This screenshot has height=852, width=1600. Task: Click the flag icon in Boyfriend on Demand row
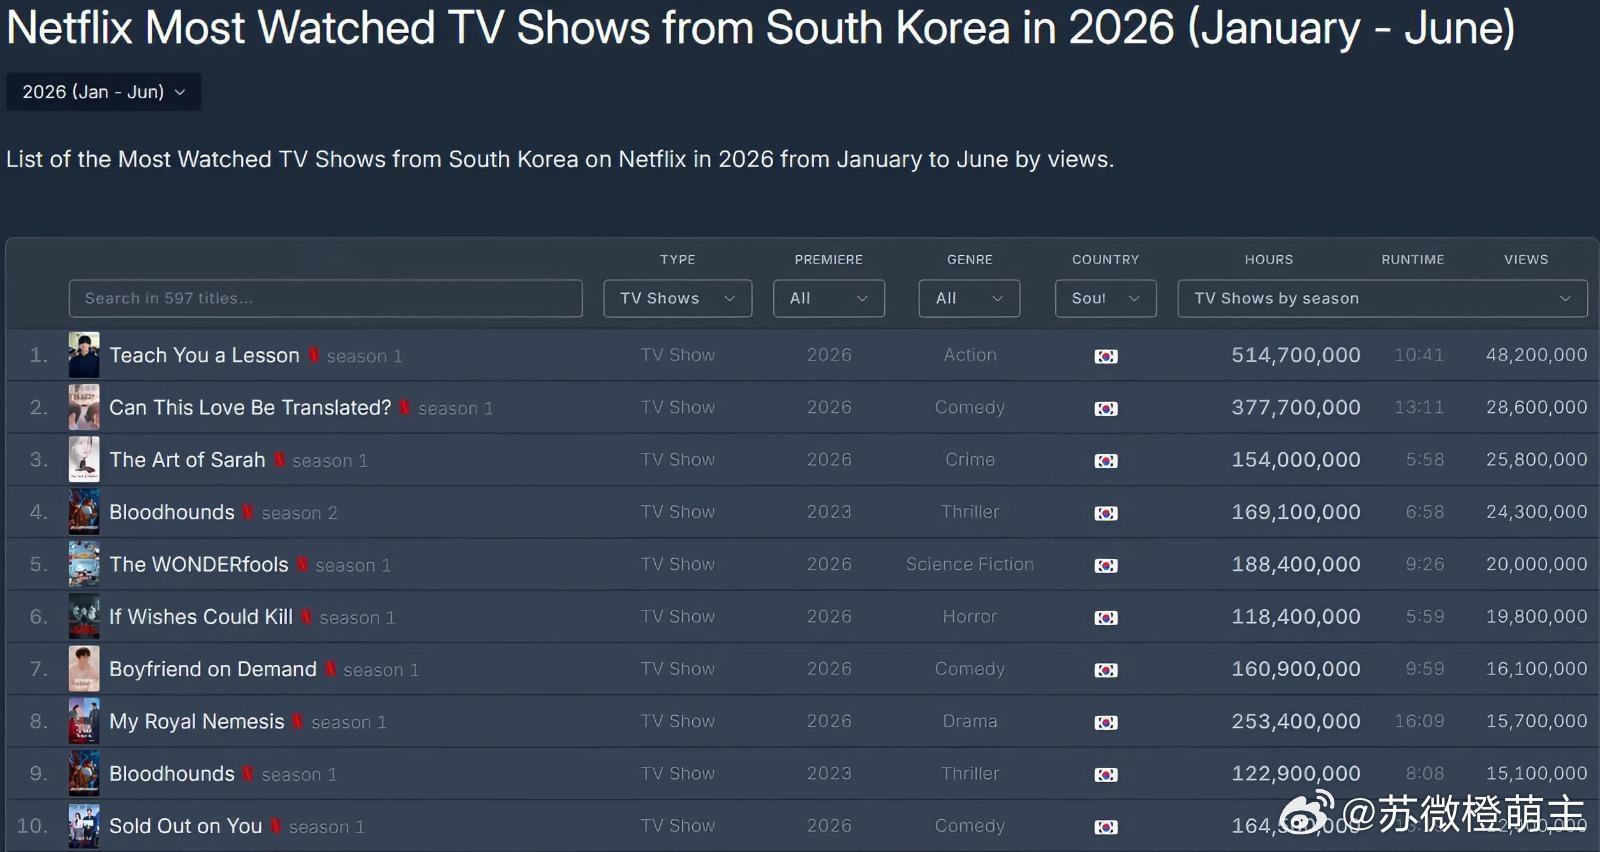pos(1106,670)
